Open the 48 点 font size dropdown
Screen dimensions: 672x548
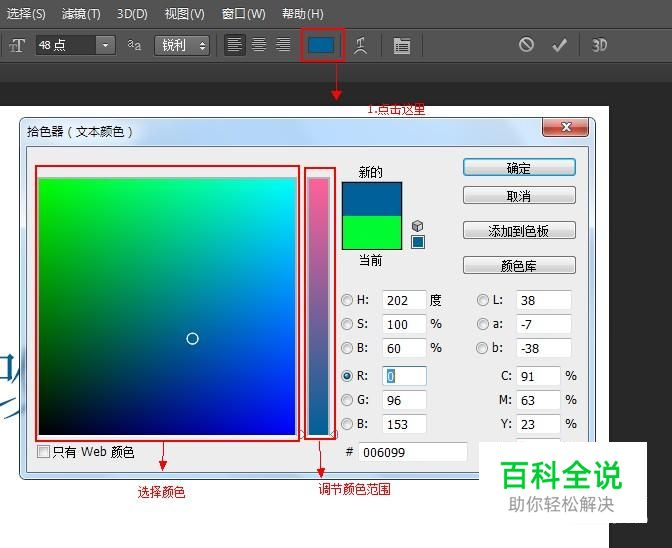(x=105, y=45)
